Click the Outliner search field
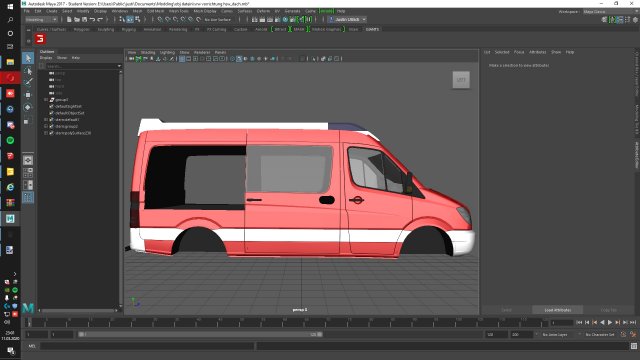The height and width of the screenshot is (360, 640). 82,66
